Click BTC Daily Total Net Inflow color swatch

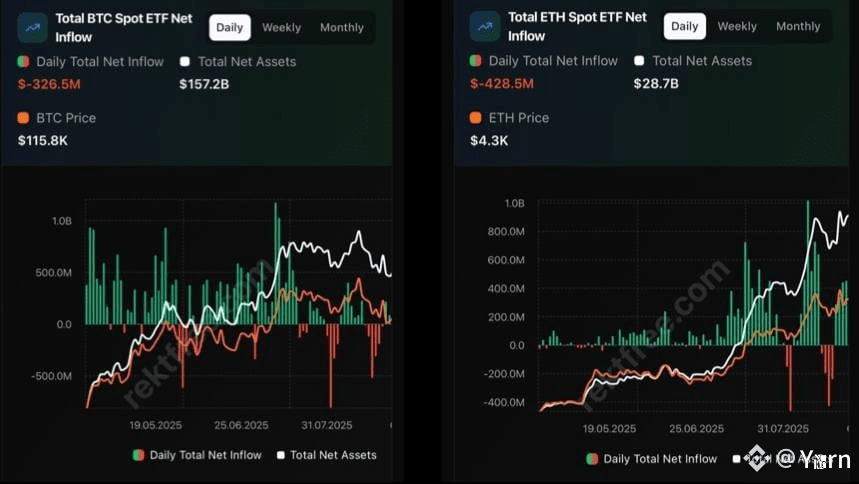(23, 61)
